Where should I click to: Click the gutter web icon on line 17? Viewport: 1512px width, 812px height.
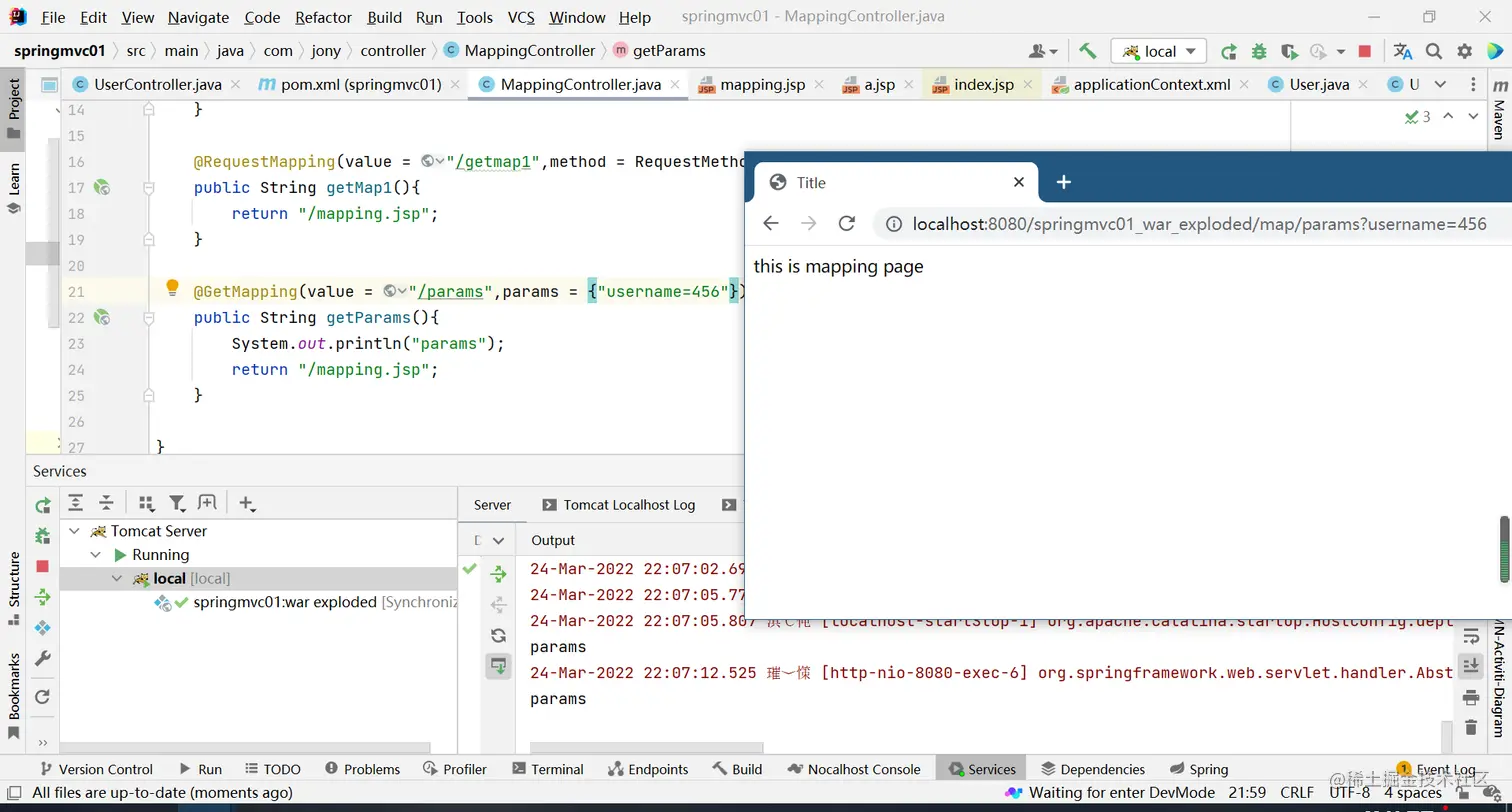101,187
